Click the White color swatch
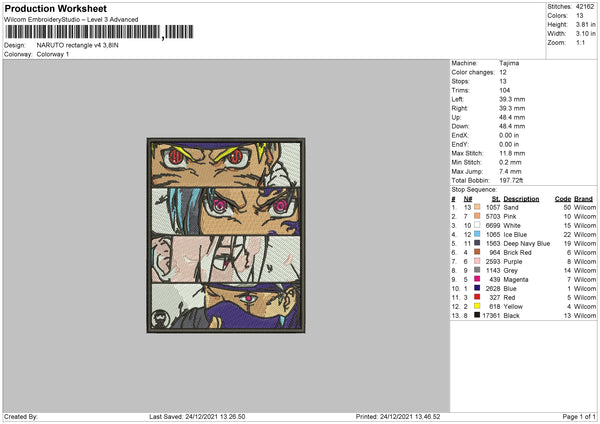The image size is (600, 424). coord(477,225)
